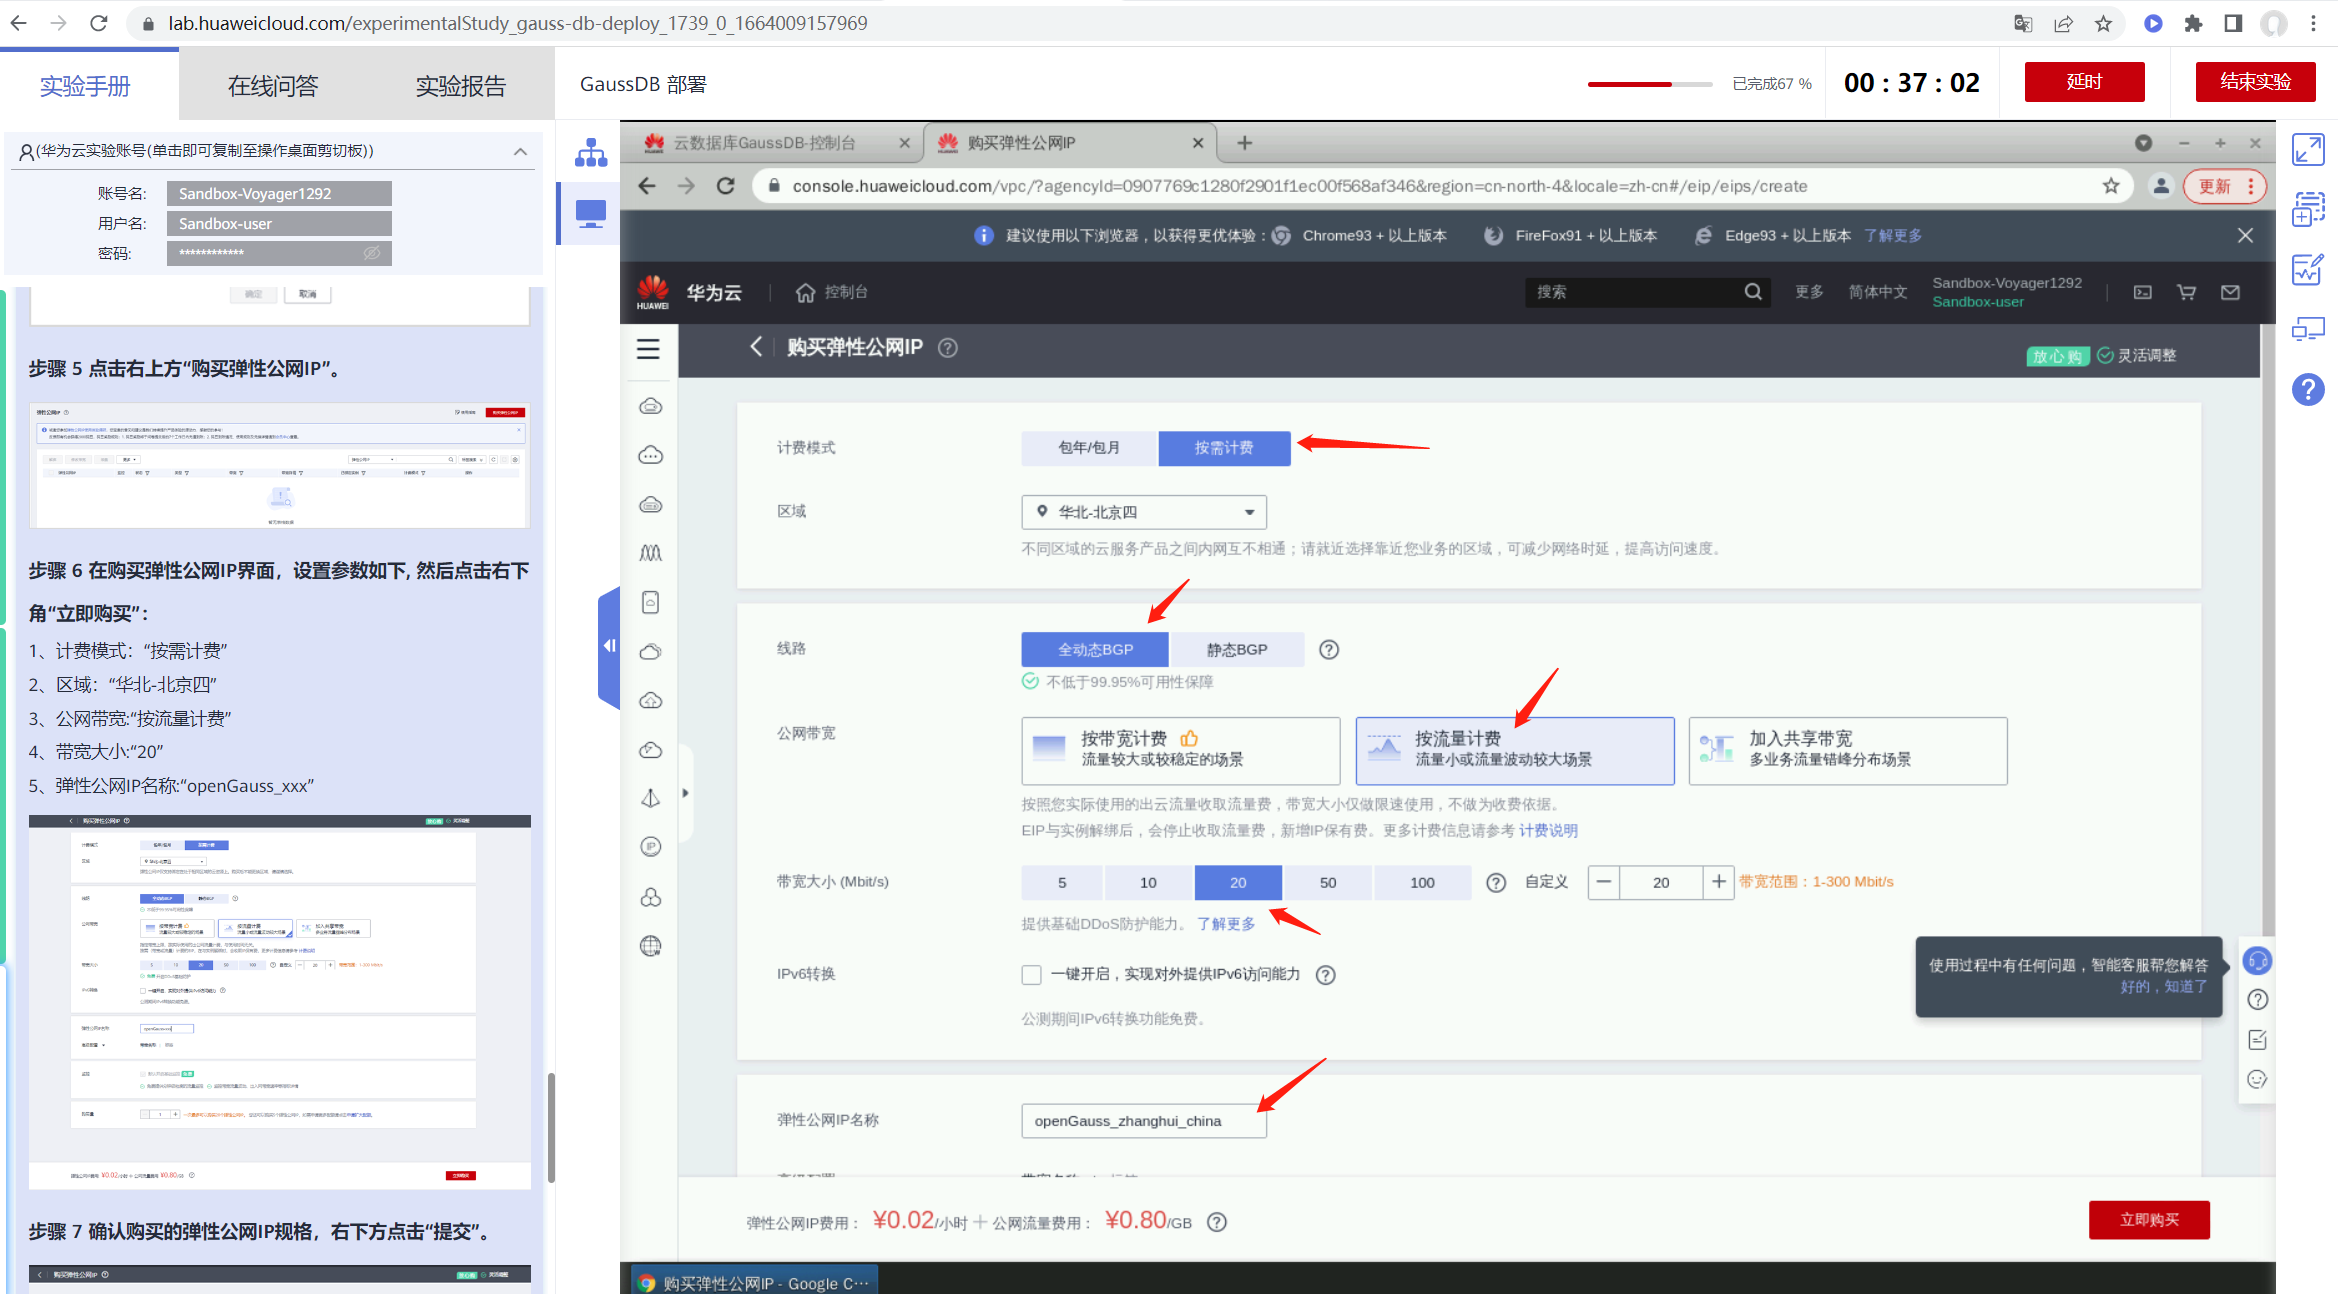This screenshot has width=2338, height=1294.
Task: Click the 立即购买 button
Action: [2148, 1220]
